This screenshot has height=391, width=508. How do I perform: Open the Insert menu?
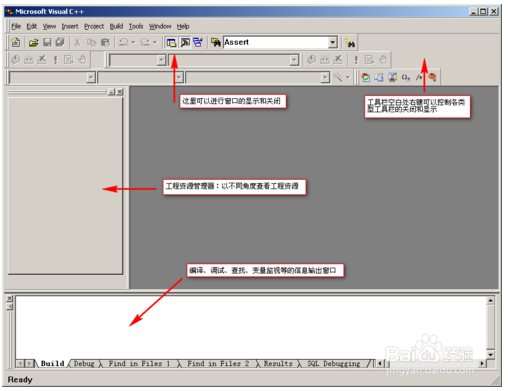coord(70,26)
